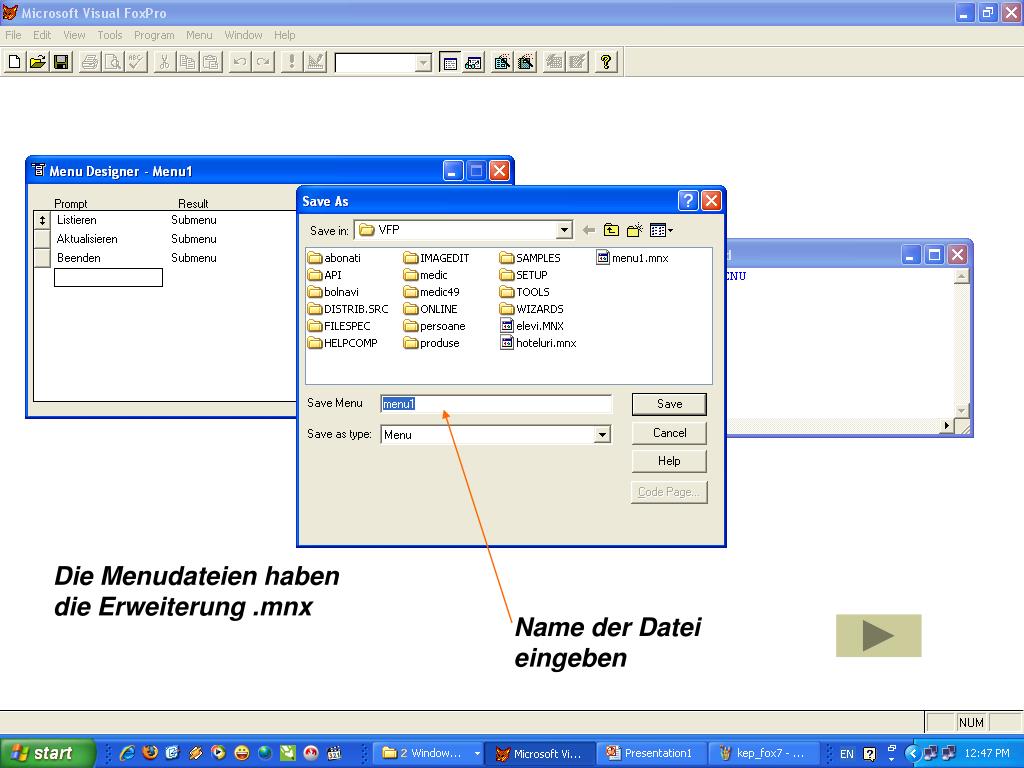Click the Cancel button

tap(669, 433)
